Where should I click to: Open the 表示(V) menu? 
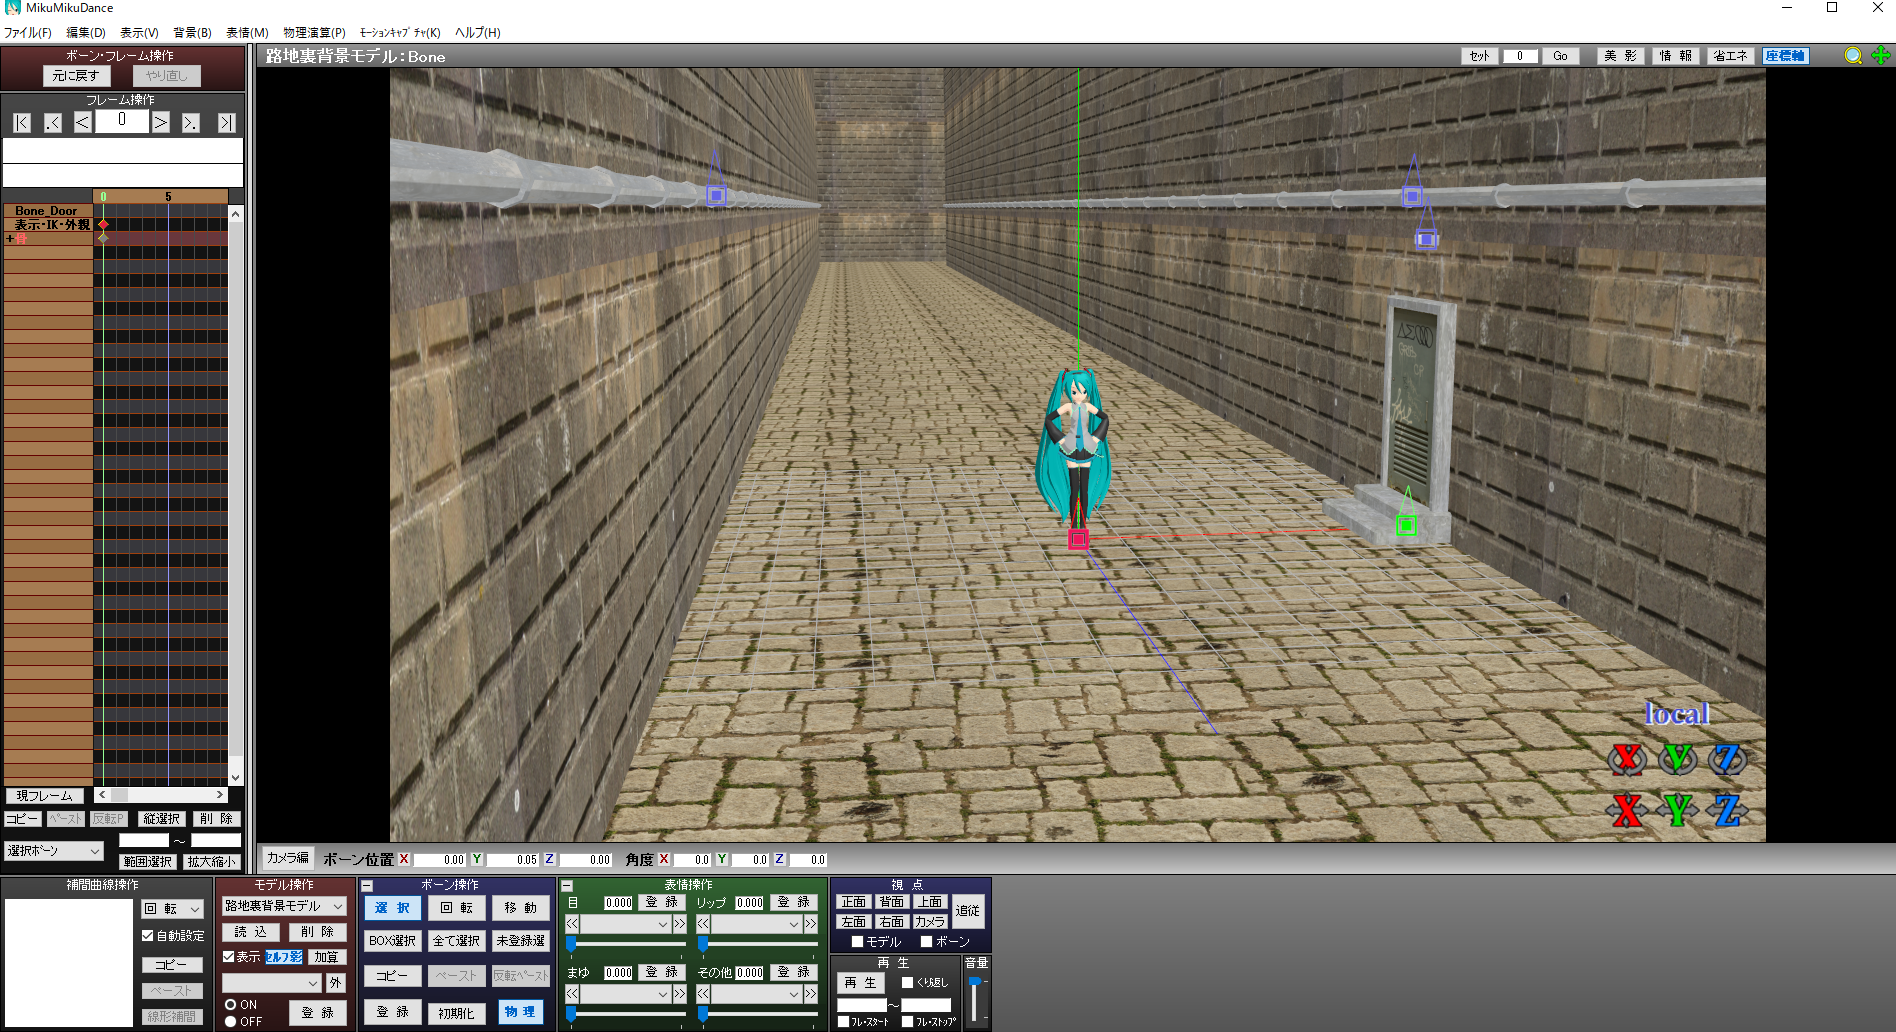[x=139, y=32]
